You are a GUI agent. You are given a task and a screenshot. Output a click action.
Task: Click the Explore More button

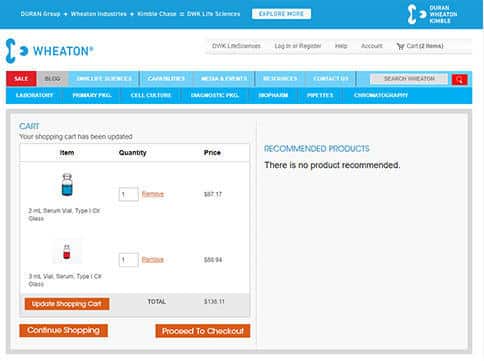[x=281, y=14]
